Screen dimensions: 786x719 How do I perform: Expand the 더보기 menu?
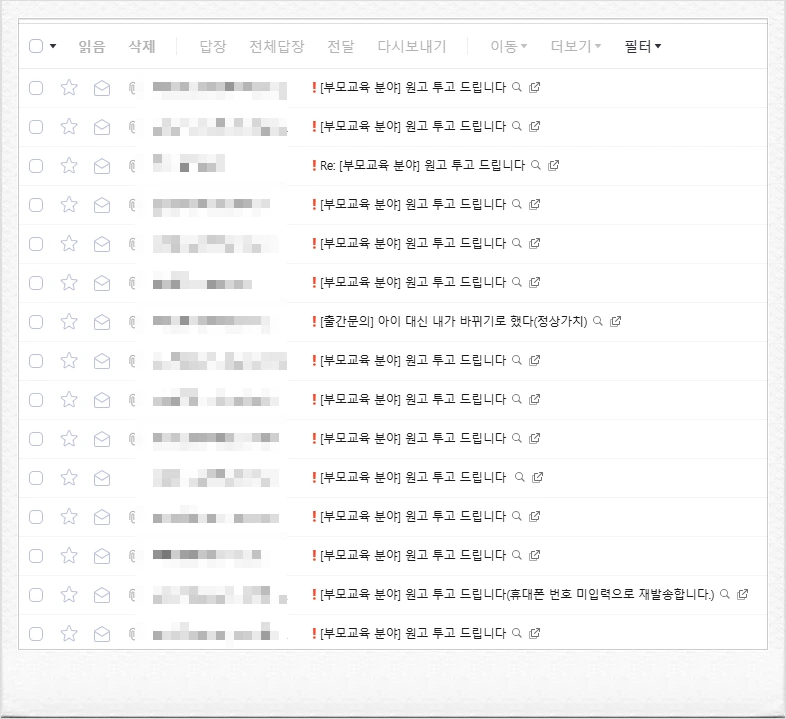click(575, 47)
